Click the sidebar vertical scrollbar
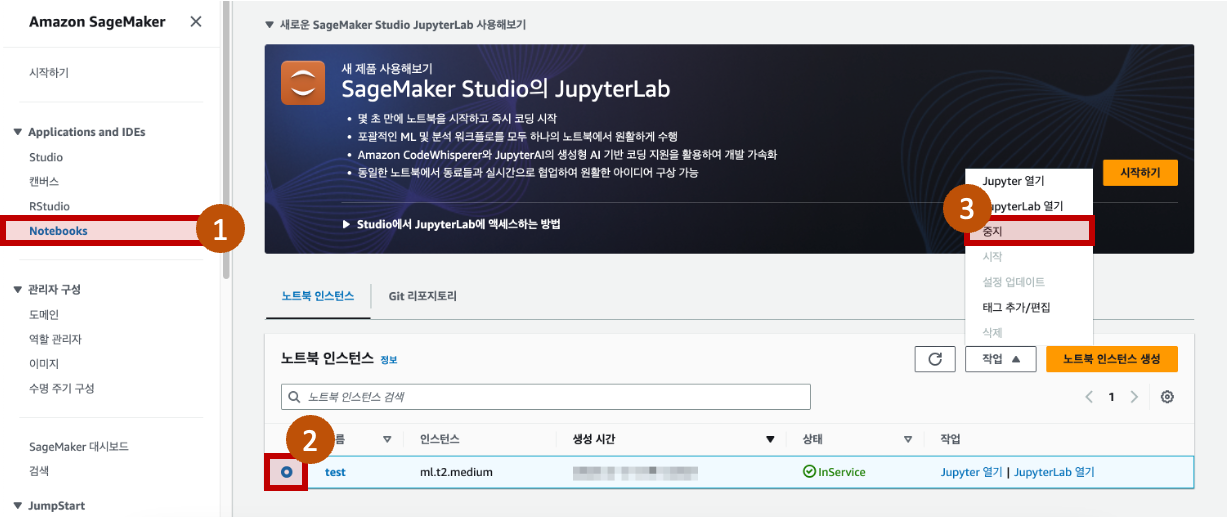 point(227,140)
